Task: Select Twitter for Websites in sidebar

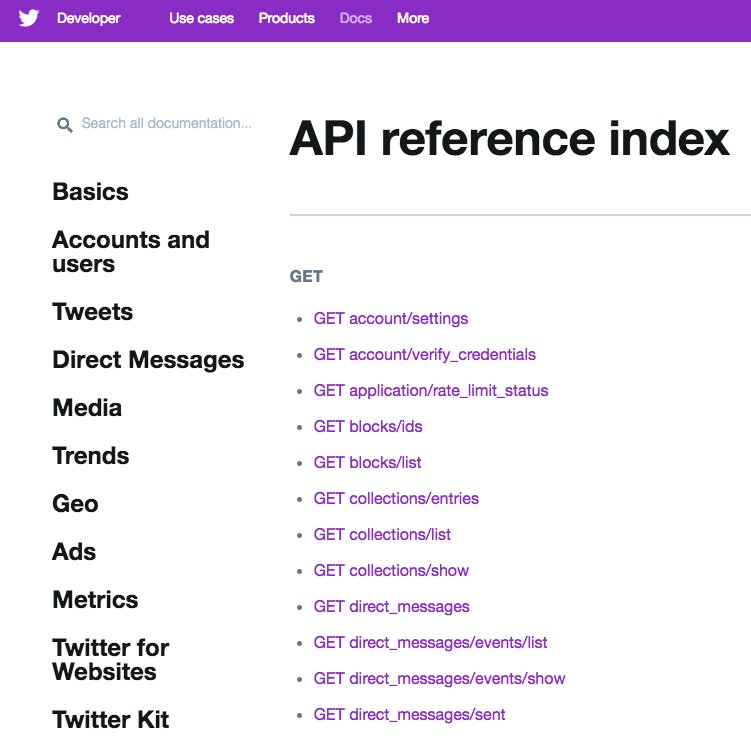Action: pos(111,659)
